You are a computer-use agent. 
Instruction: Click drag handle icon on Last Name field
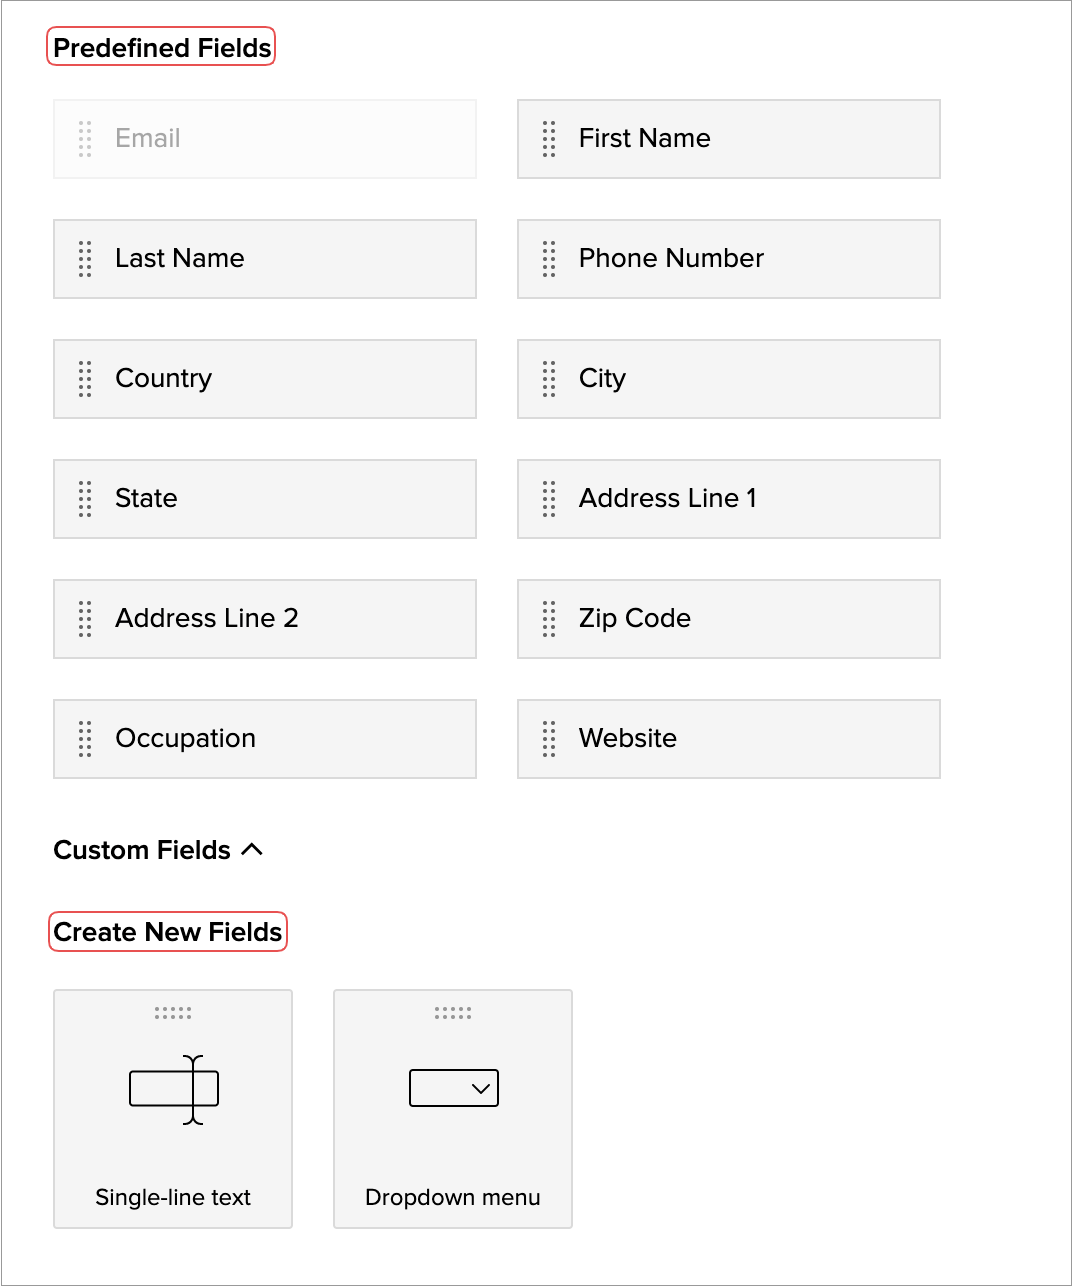coord(85,259)
